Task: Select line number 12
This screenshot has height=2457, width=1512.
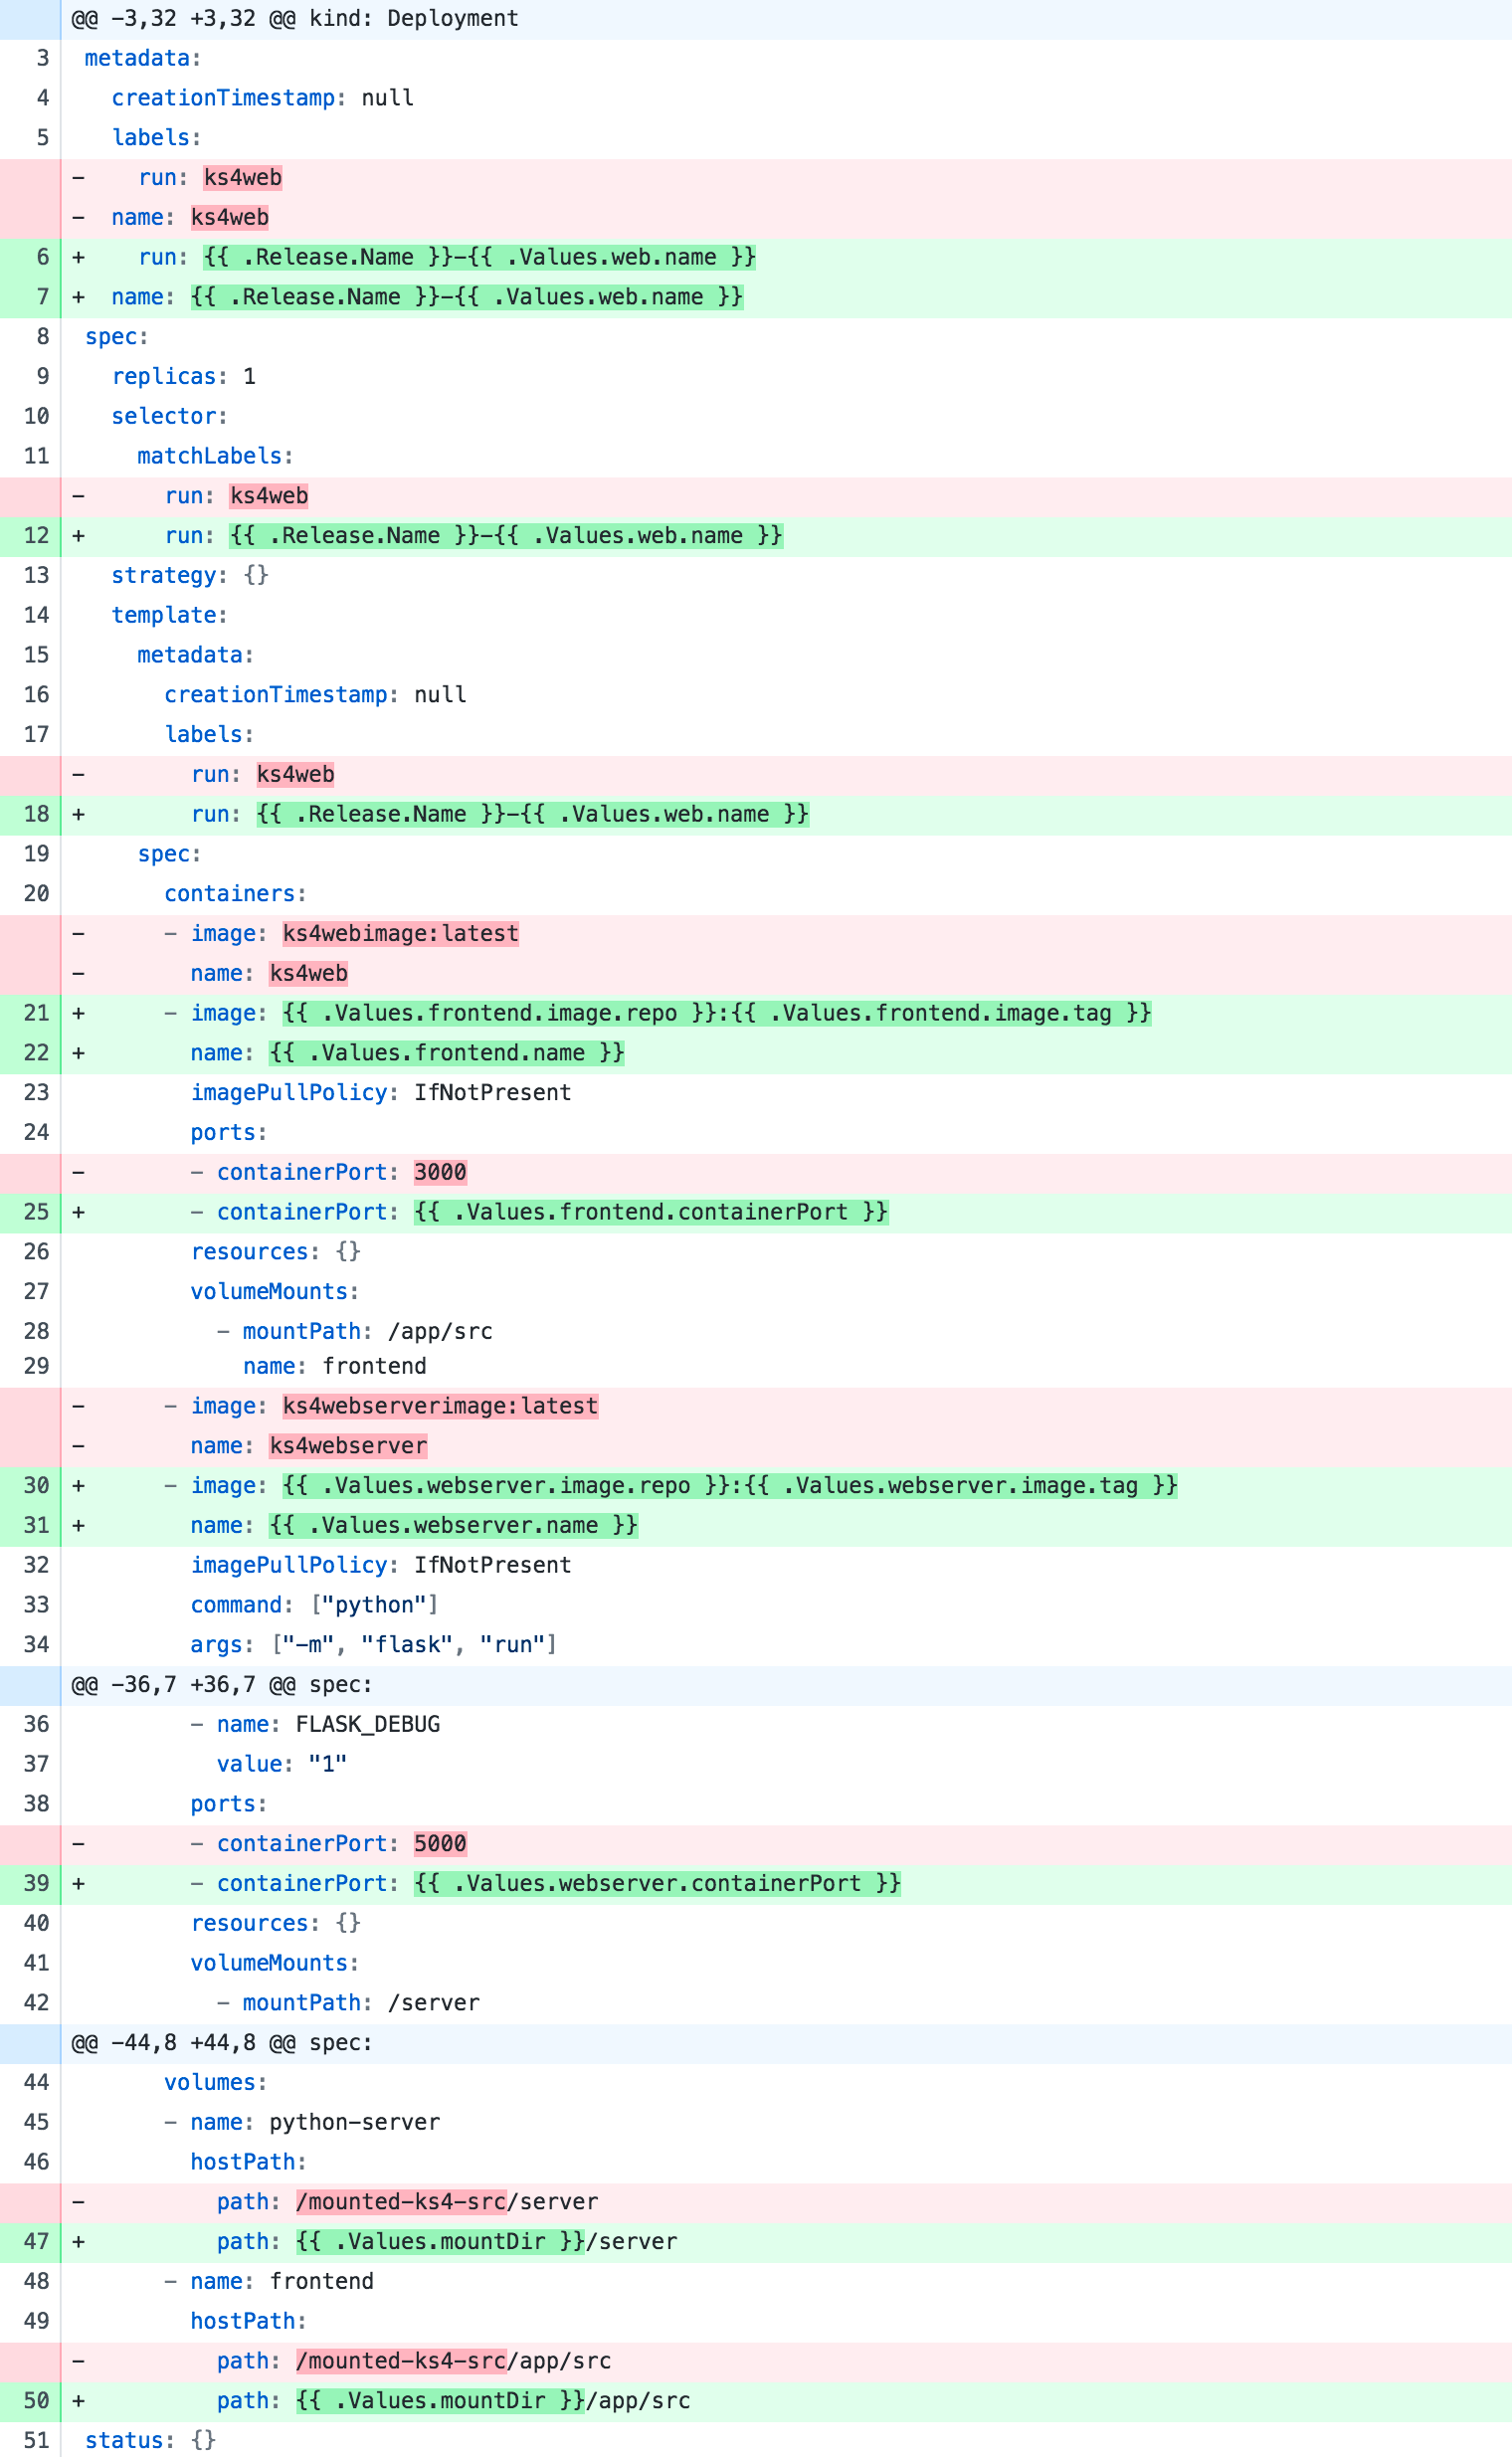Action: tap(36, 536)
